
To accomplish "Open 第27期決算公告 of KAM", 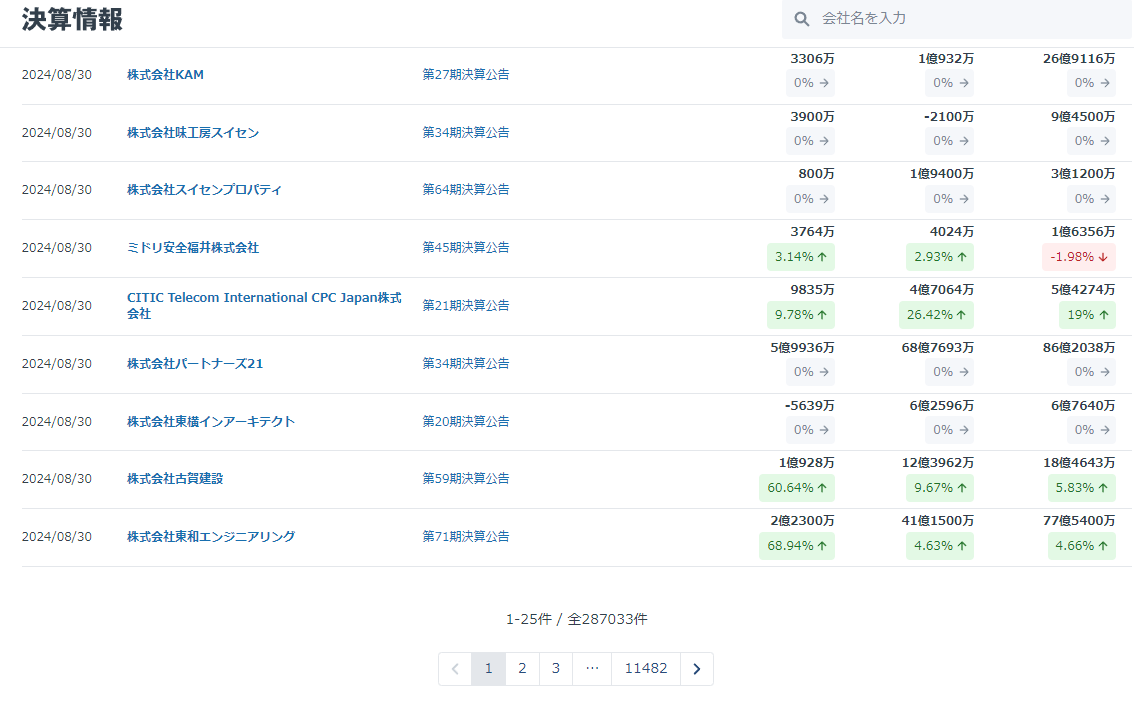I will [x=466, y=74].
